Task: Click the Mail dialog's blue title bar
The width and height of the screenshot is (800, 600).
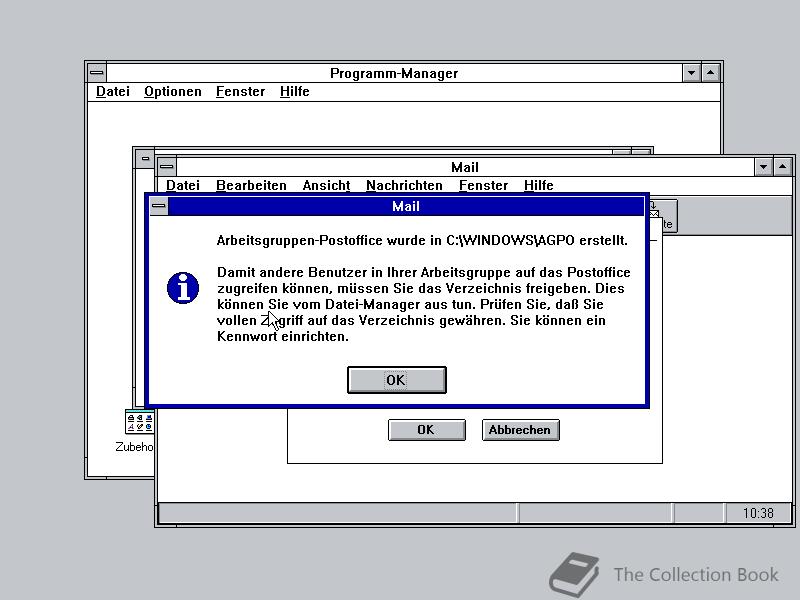Action: coord(406,206)
